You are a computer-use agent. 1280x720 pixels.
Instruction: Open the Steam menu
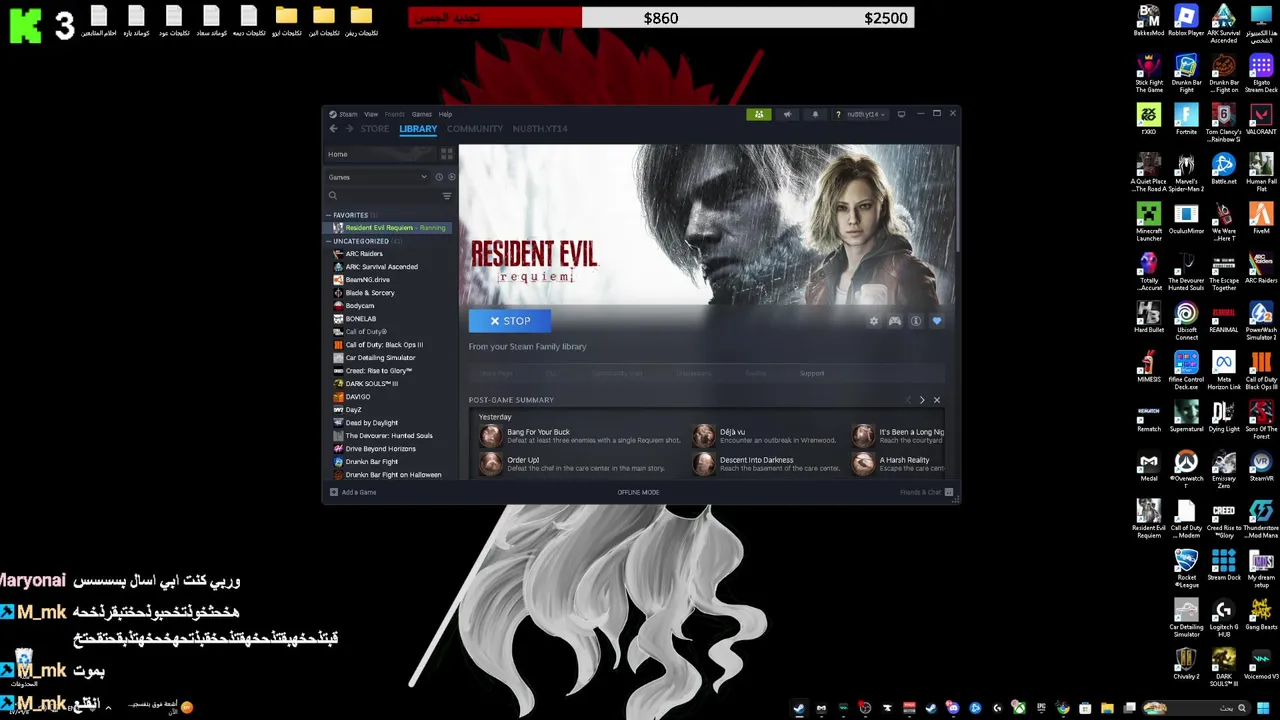pos(343,114)
